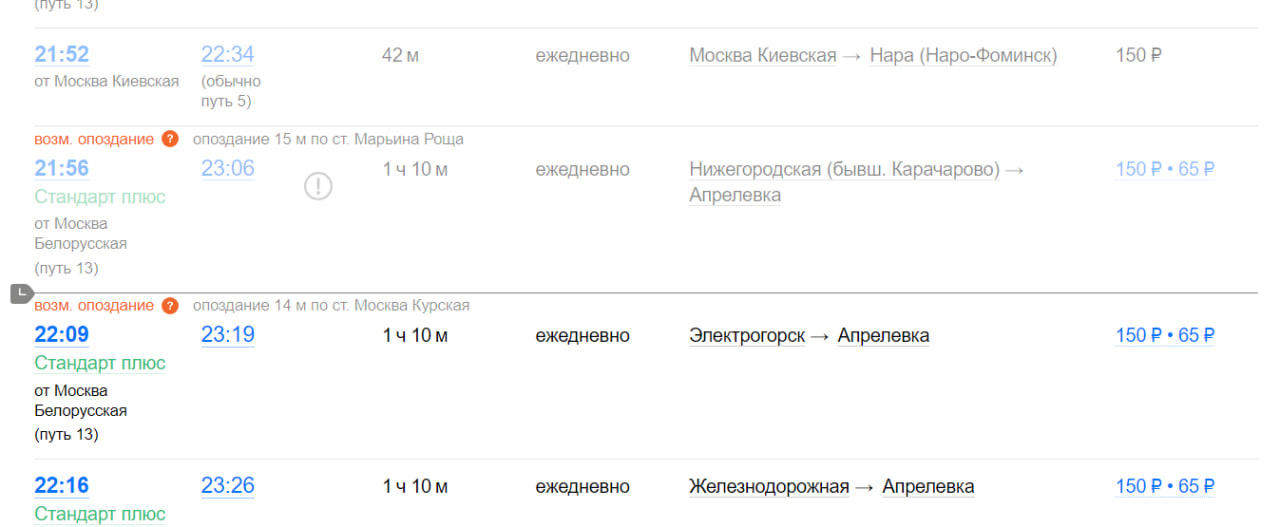Open the Нижегородская (бывш. Карачарово) station link
This screenshot has width=1280, height=527.
[x=845, y=169]
